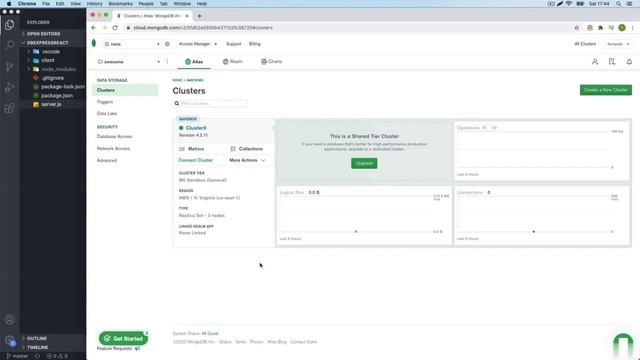Expand the node_modules folder
This screenshot has height=360, width=640.
point(58,69)
